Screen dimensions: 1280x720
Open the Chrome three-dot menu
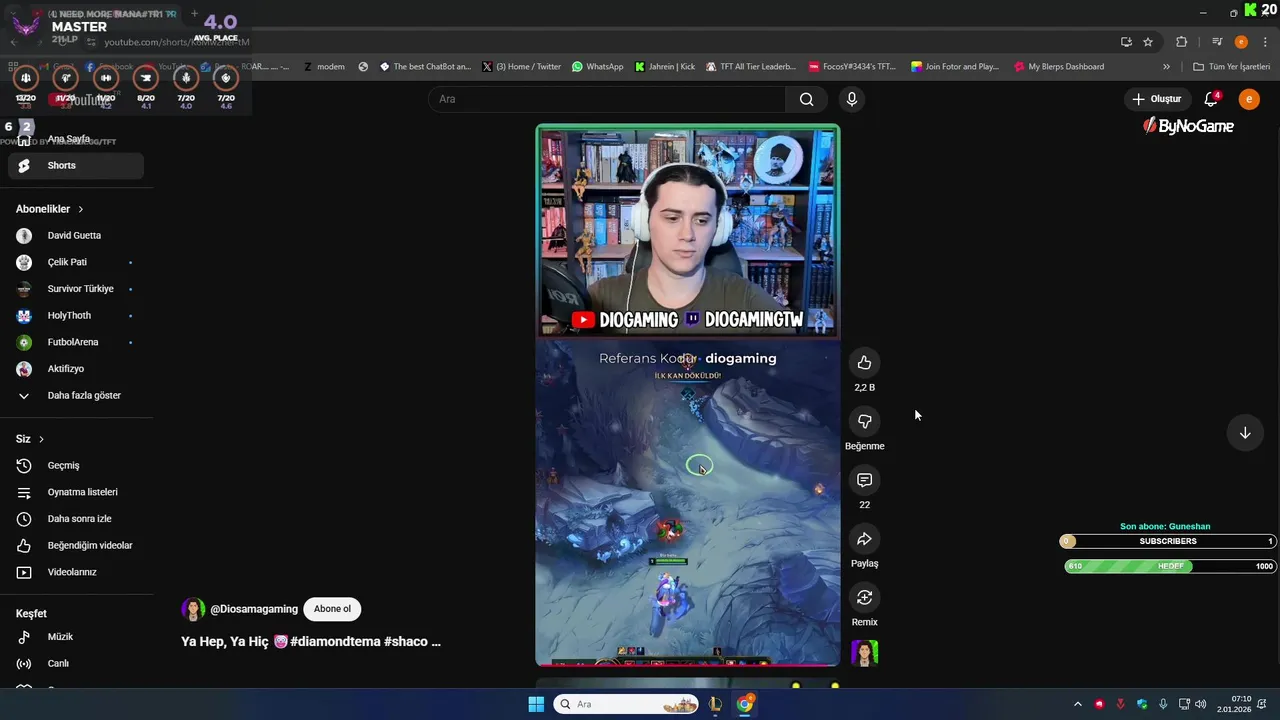coord(1266,42)
